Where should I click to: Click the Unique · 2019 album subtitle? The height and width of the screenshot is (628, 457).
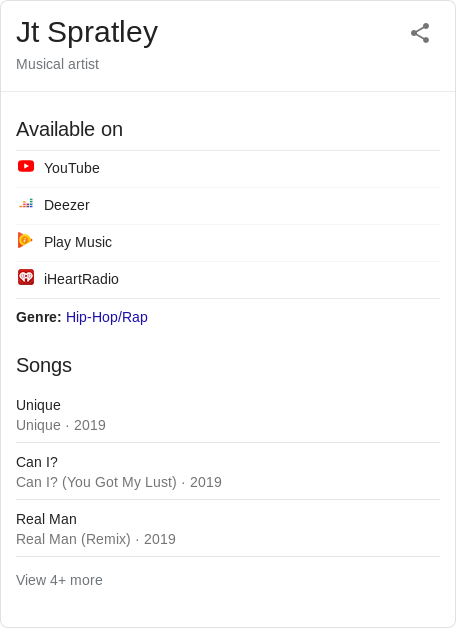point(61,425)
